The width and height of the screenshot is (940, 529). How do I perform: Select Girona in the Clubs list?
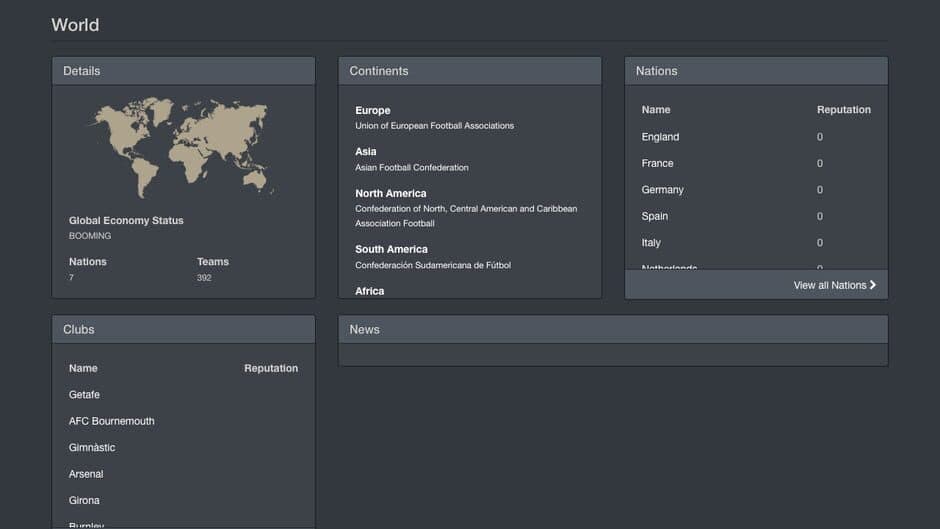84,500
